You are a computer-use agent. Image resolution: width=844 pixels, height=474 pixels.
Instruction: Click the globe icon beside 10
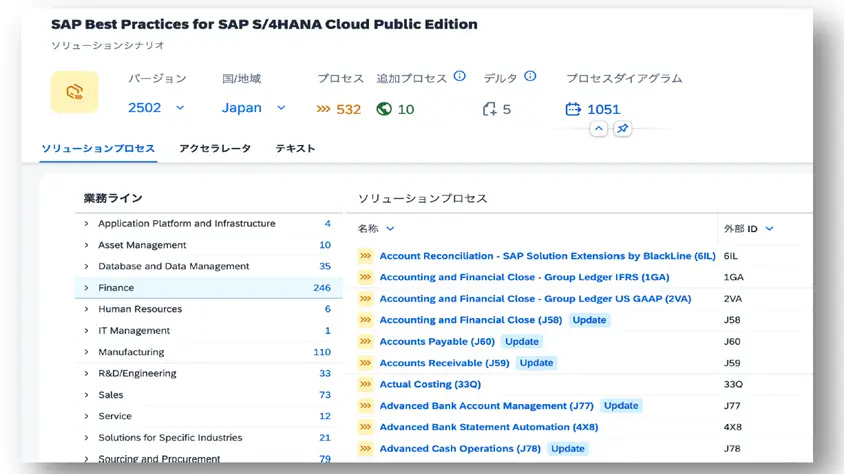tap(384, 109)
